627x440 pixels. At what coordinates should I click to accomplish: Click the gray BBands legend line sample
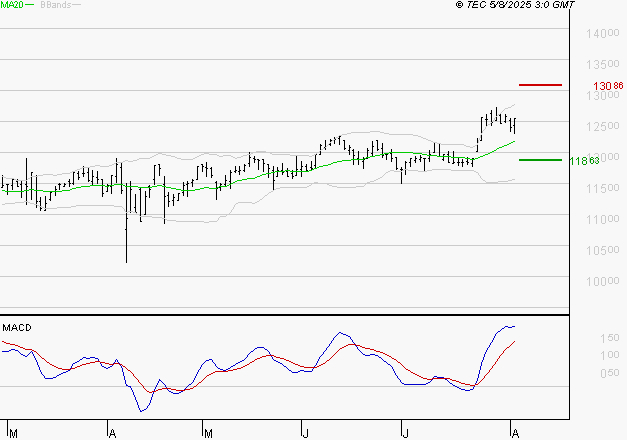point(78,5)
